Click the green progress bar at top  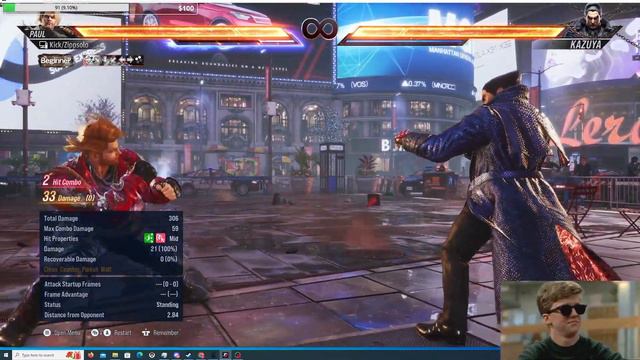[9, 7]
